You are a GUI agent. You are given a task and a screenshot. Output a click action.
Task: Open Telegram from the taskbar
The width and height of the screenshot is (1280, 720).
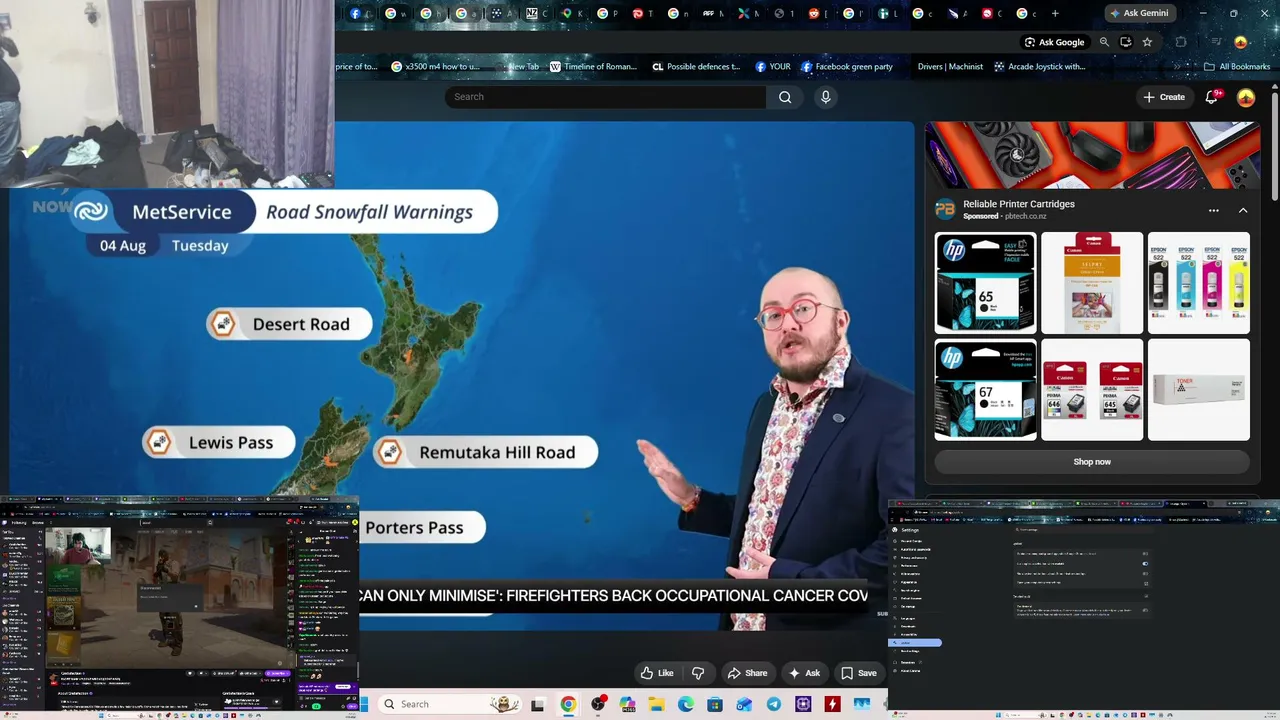[x=774, y=704]
